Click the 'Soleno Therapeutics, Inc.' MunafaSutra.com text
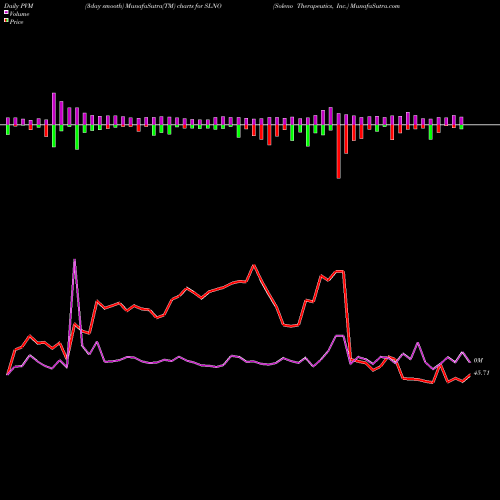Image resolution: width=500 pixels, height=500 pixels. [x=336, y=6]
